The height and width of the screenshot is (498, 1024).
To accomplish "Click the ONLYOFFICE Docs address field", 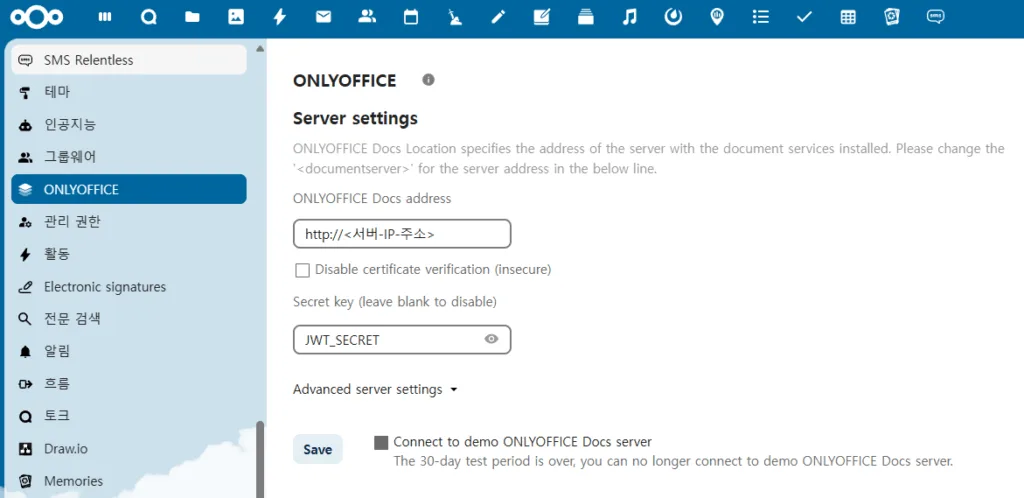I will [x=402, y=234].
